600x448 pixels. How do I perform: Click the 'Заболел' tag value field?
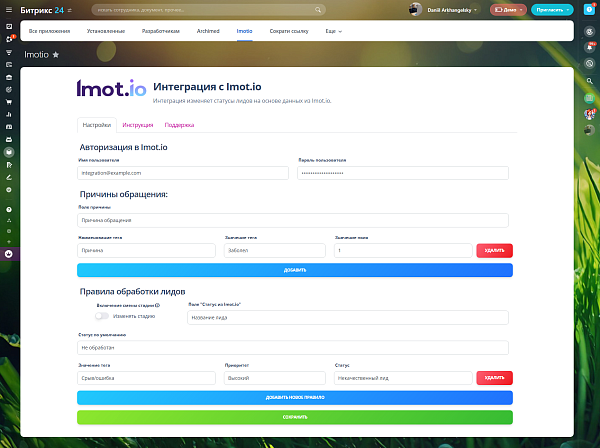[x=275, y=251]
